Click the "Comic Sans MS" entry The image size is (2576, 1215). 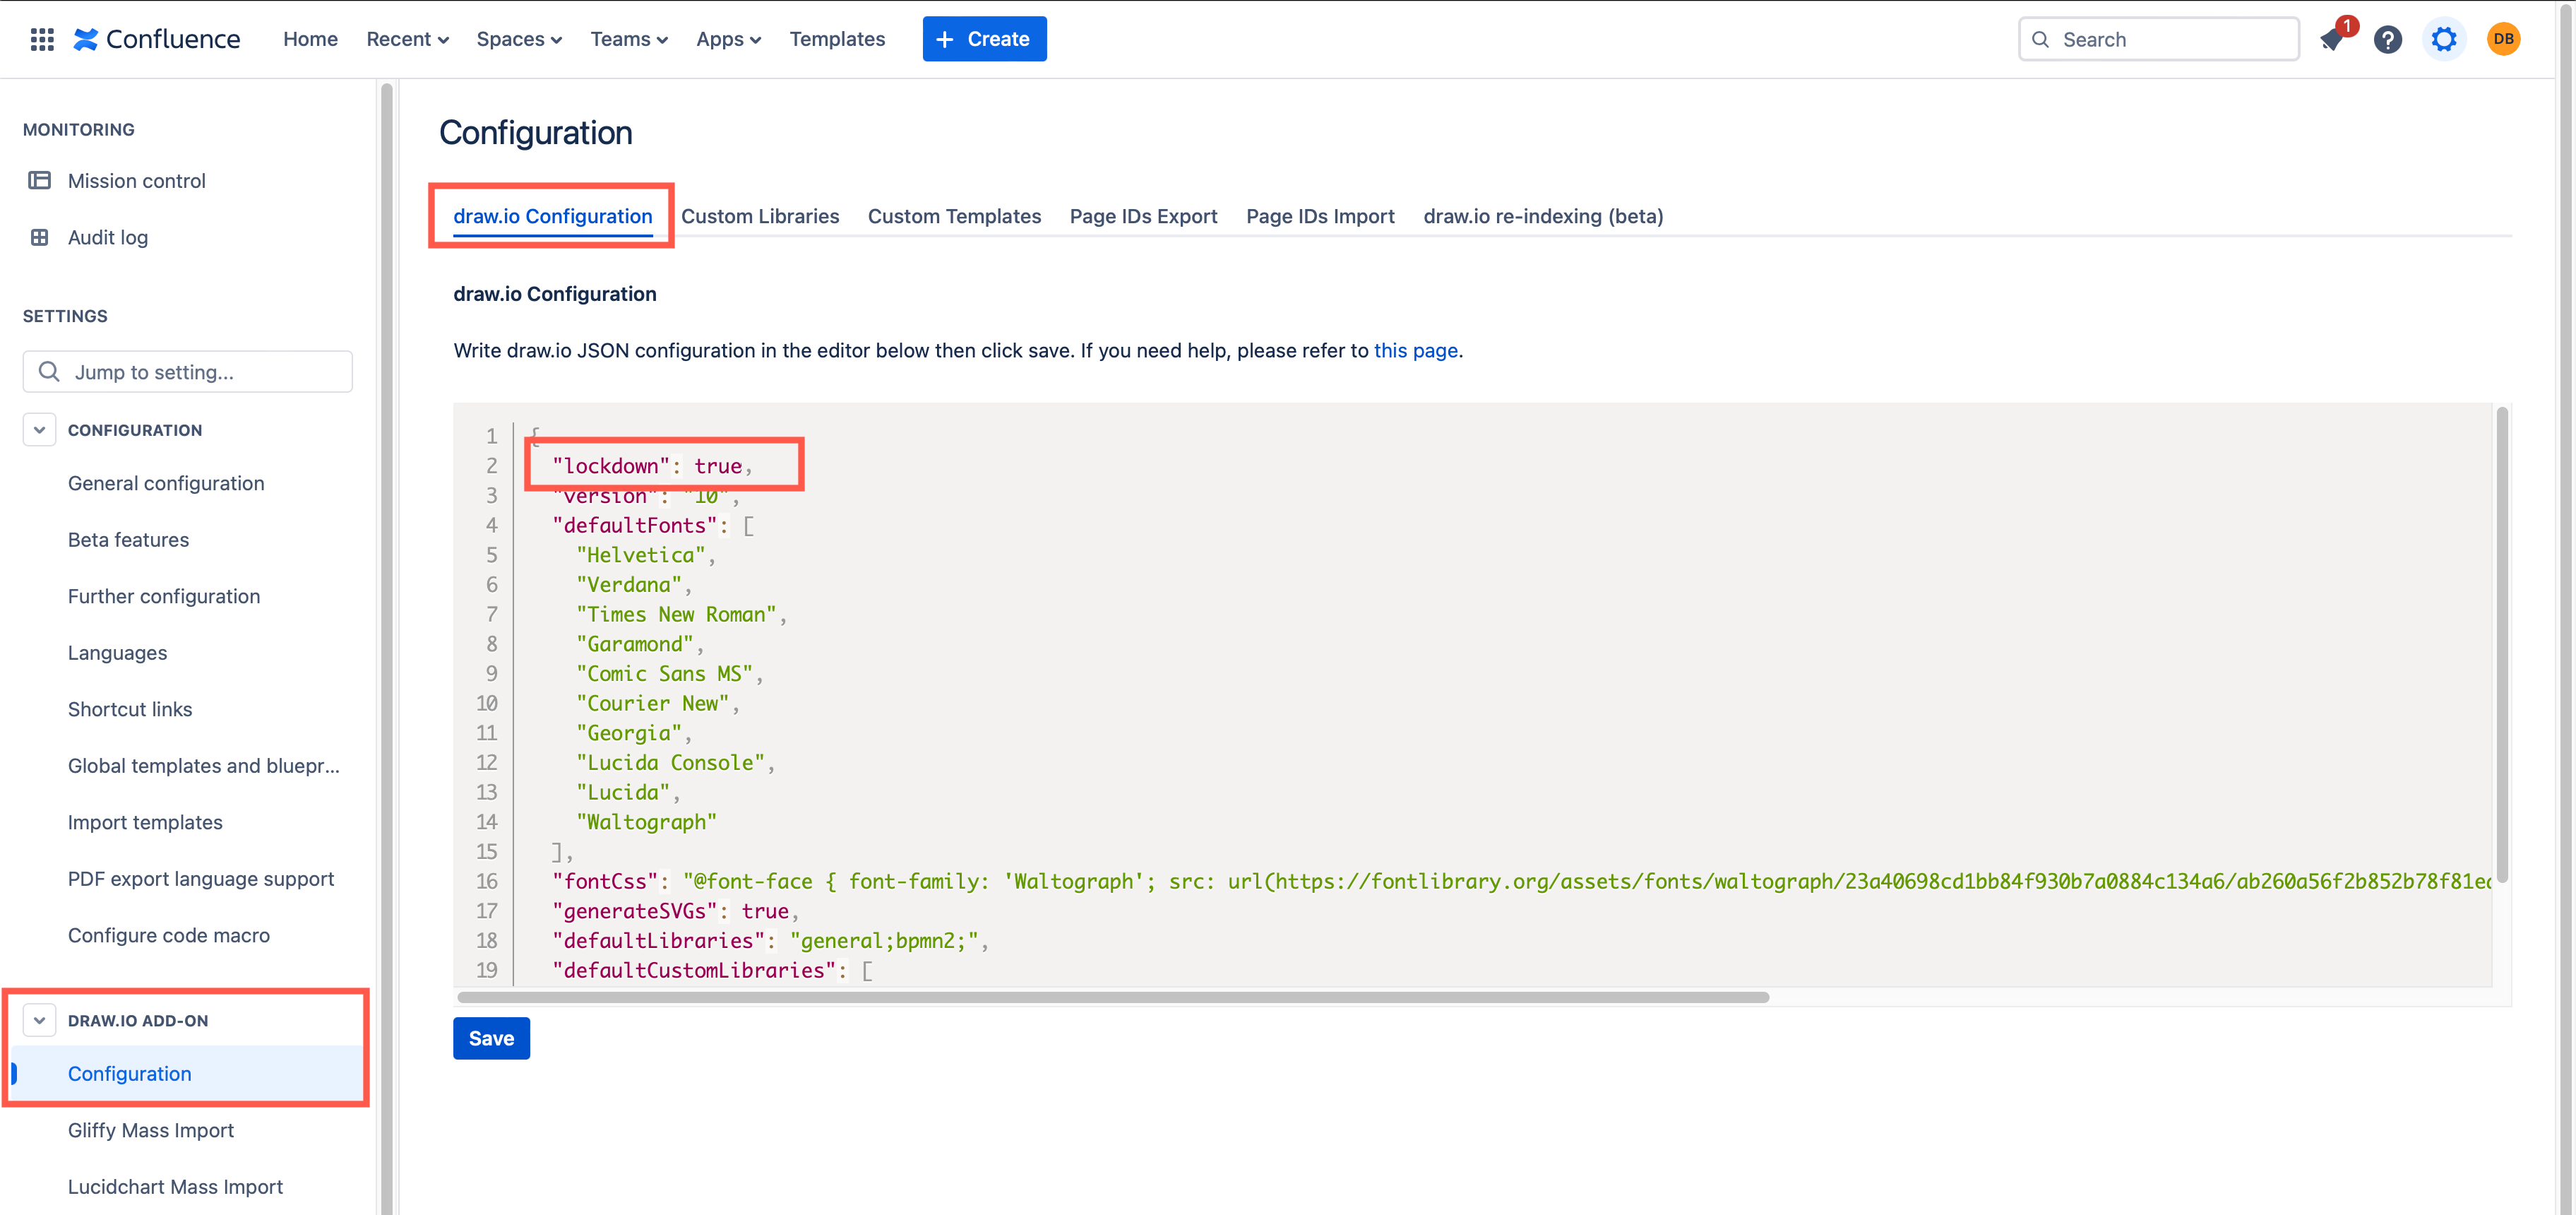(669, 674)
